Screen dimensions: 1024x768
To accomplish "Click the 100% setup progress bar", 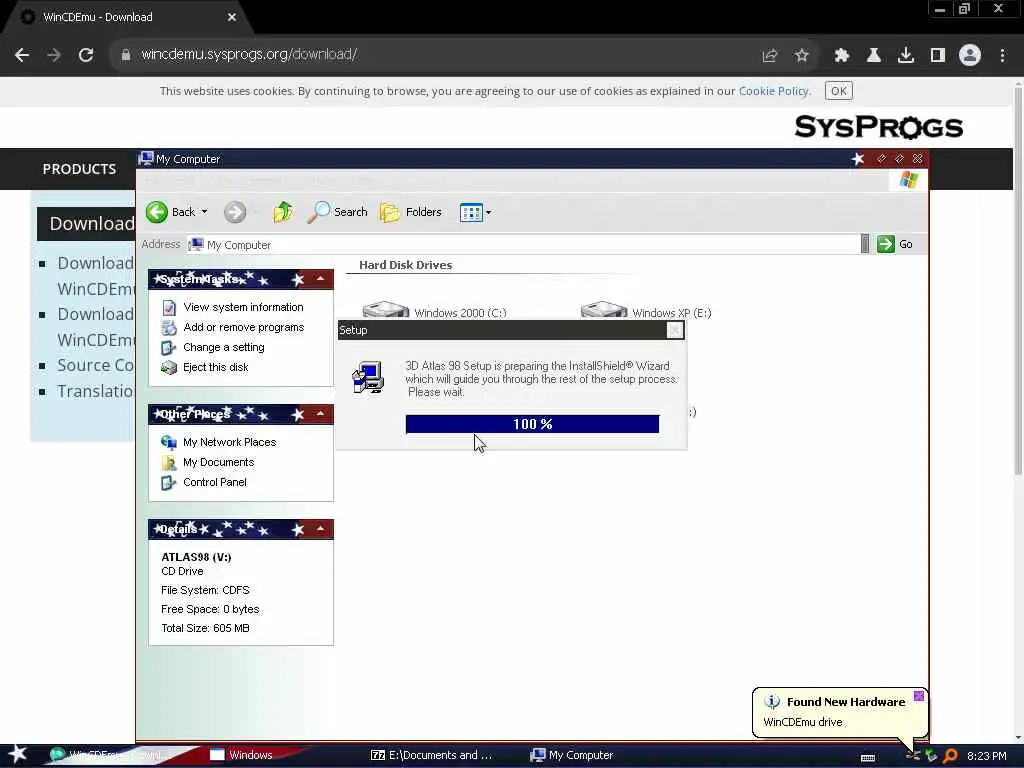I will [x=532, y=424].
